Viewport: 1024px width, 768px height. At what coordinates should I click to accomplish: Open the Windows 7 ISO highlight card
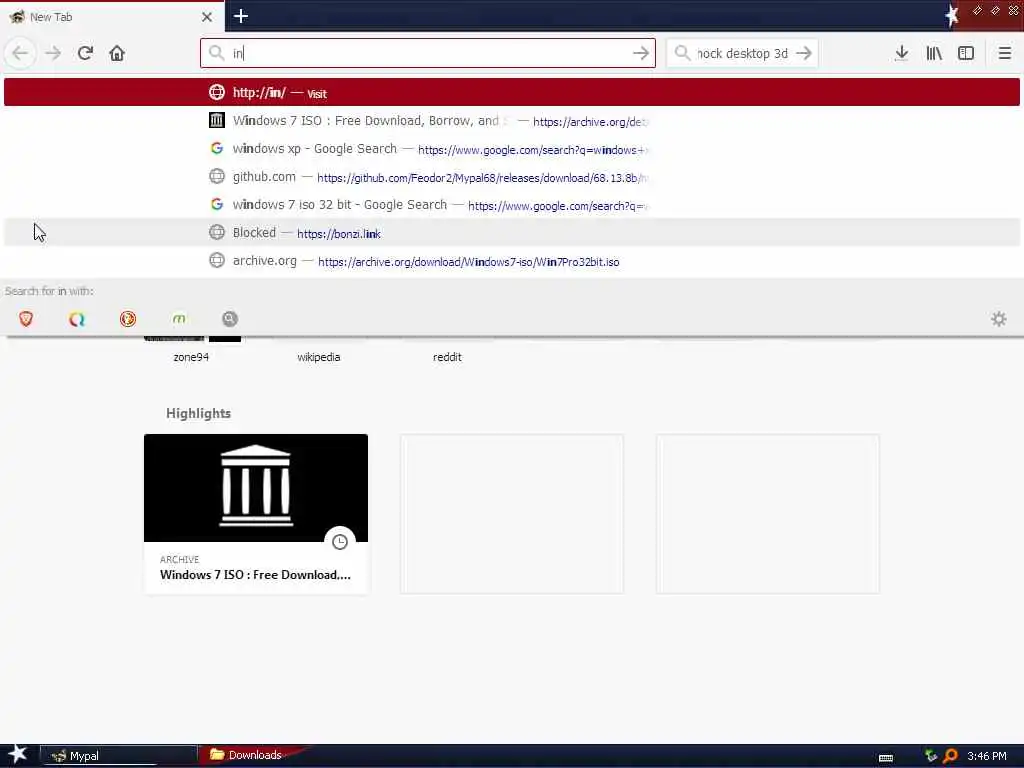click(256, 514)
